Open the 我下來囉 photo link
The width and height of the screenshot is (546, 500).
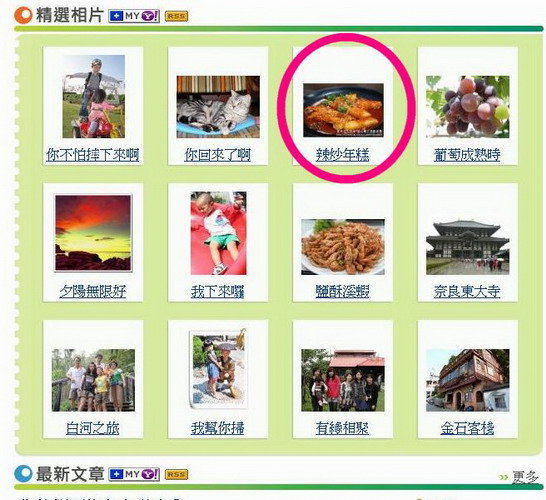pyautogui.click(x=217, y=291)
